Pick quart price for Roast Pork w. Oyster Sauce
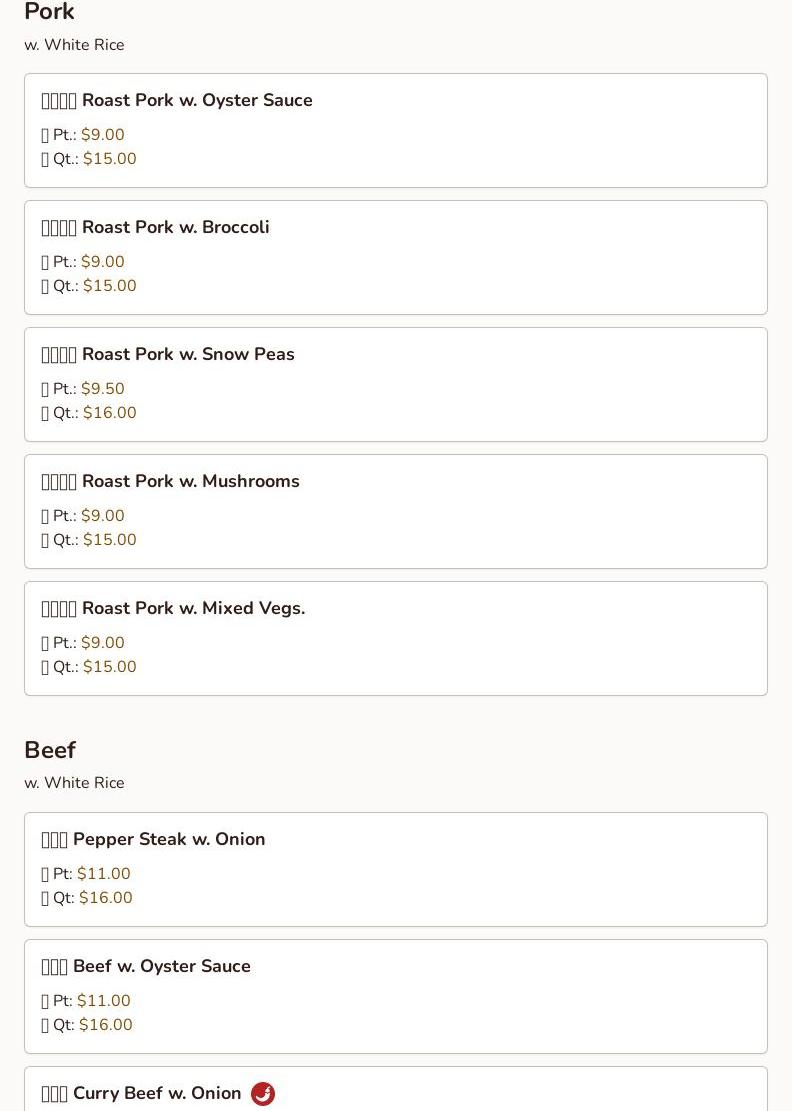This screenshot has width=792, height=1111. 110,159
